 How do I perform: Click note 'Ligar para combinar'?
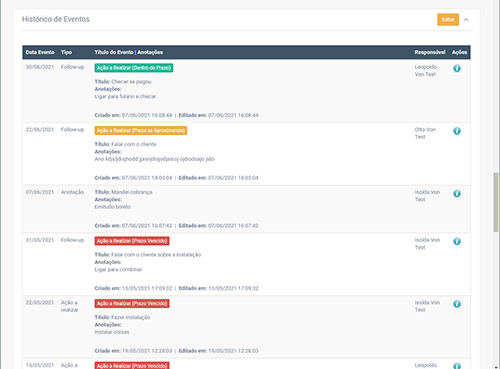pyautogui.click(x=118, y=269)
